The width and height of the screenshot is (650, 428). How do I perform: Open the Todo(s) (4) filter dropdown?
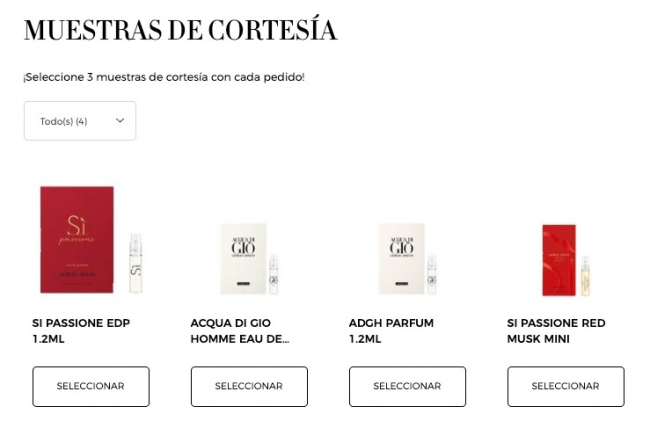point(80,121)
